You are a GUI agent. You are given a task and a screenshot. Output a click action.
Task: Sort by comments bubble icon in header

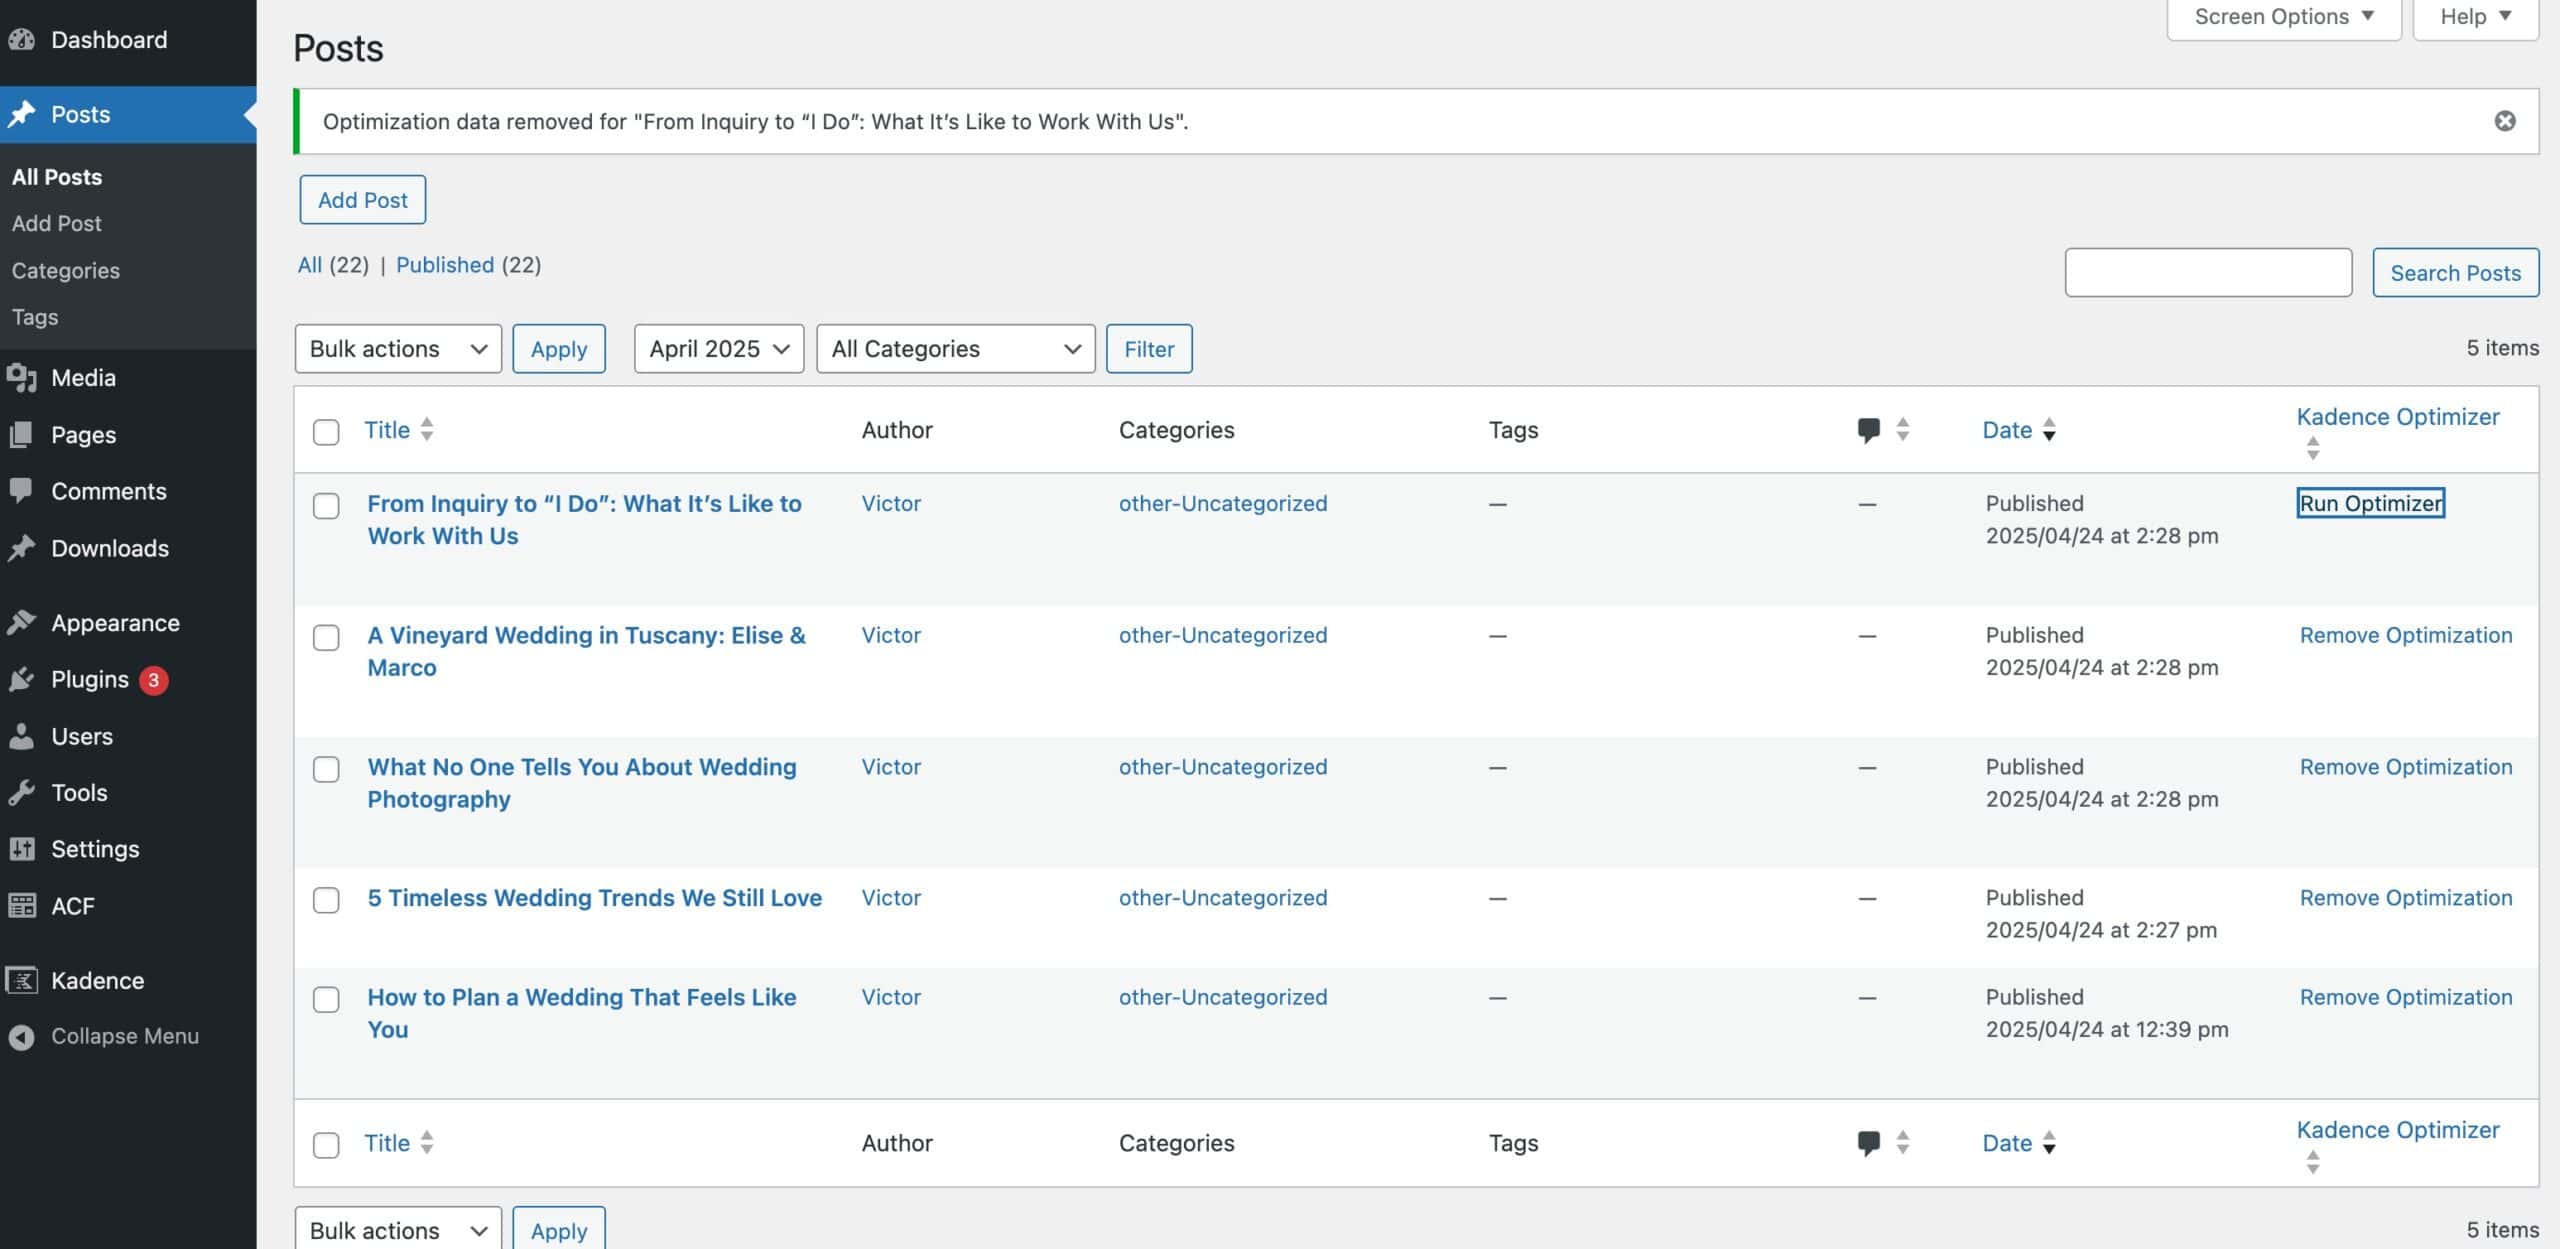(x=1868, y=430)
